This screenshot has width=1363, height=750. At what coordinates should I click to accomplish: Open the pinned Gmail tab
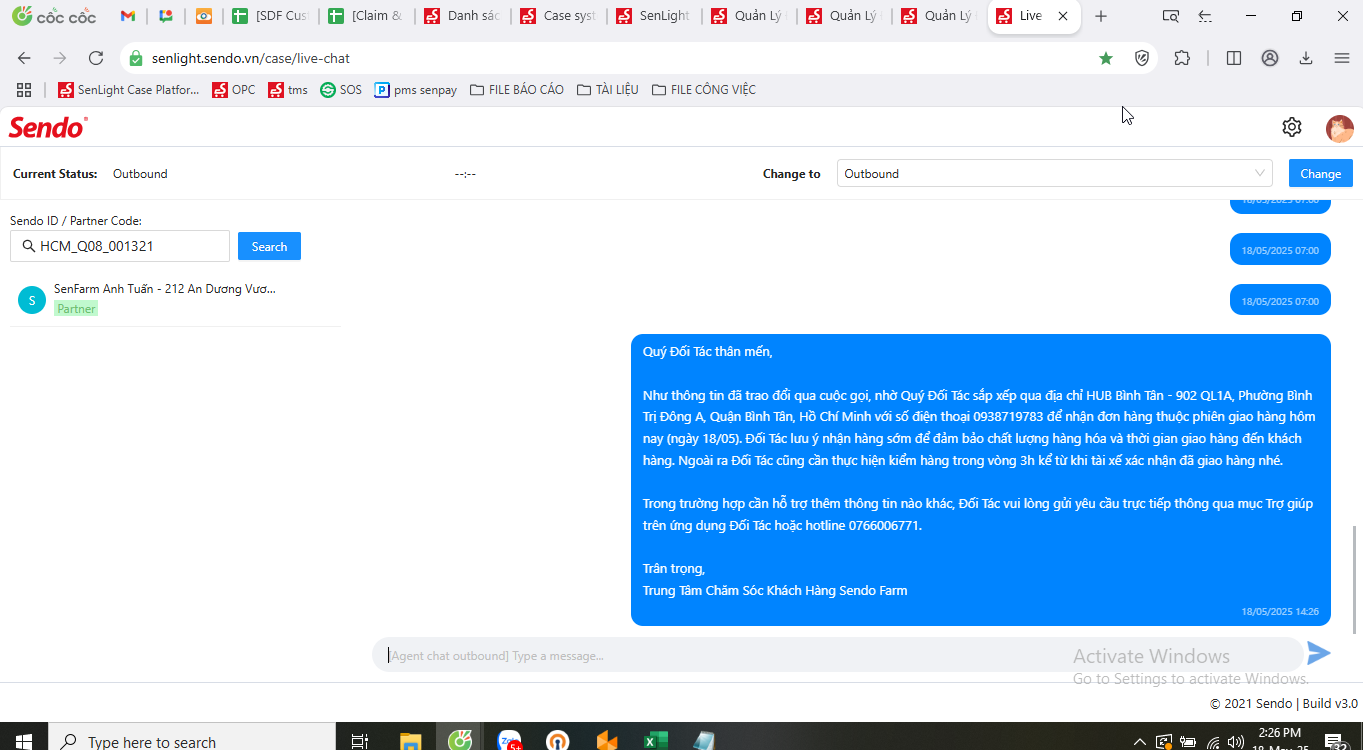[127, 16]
